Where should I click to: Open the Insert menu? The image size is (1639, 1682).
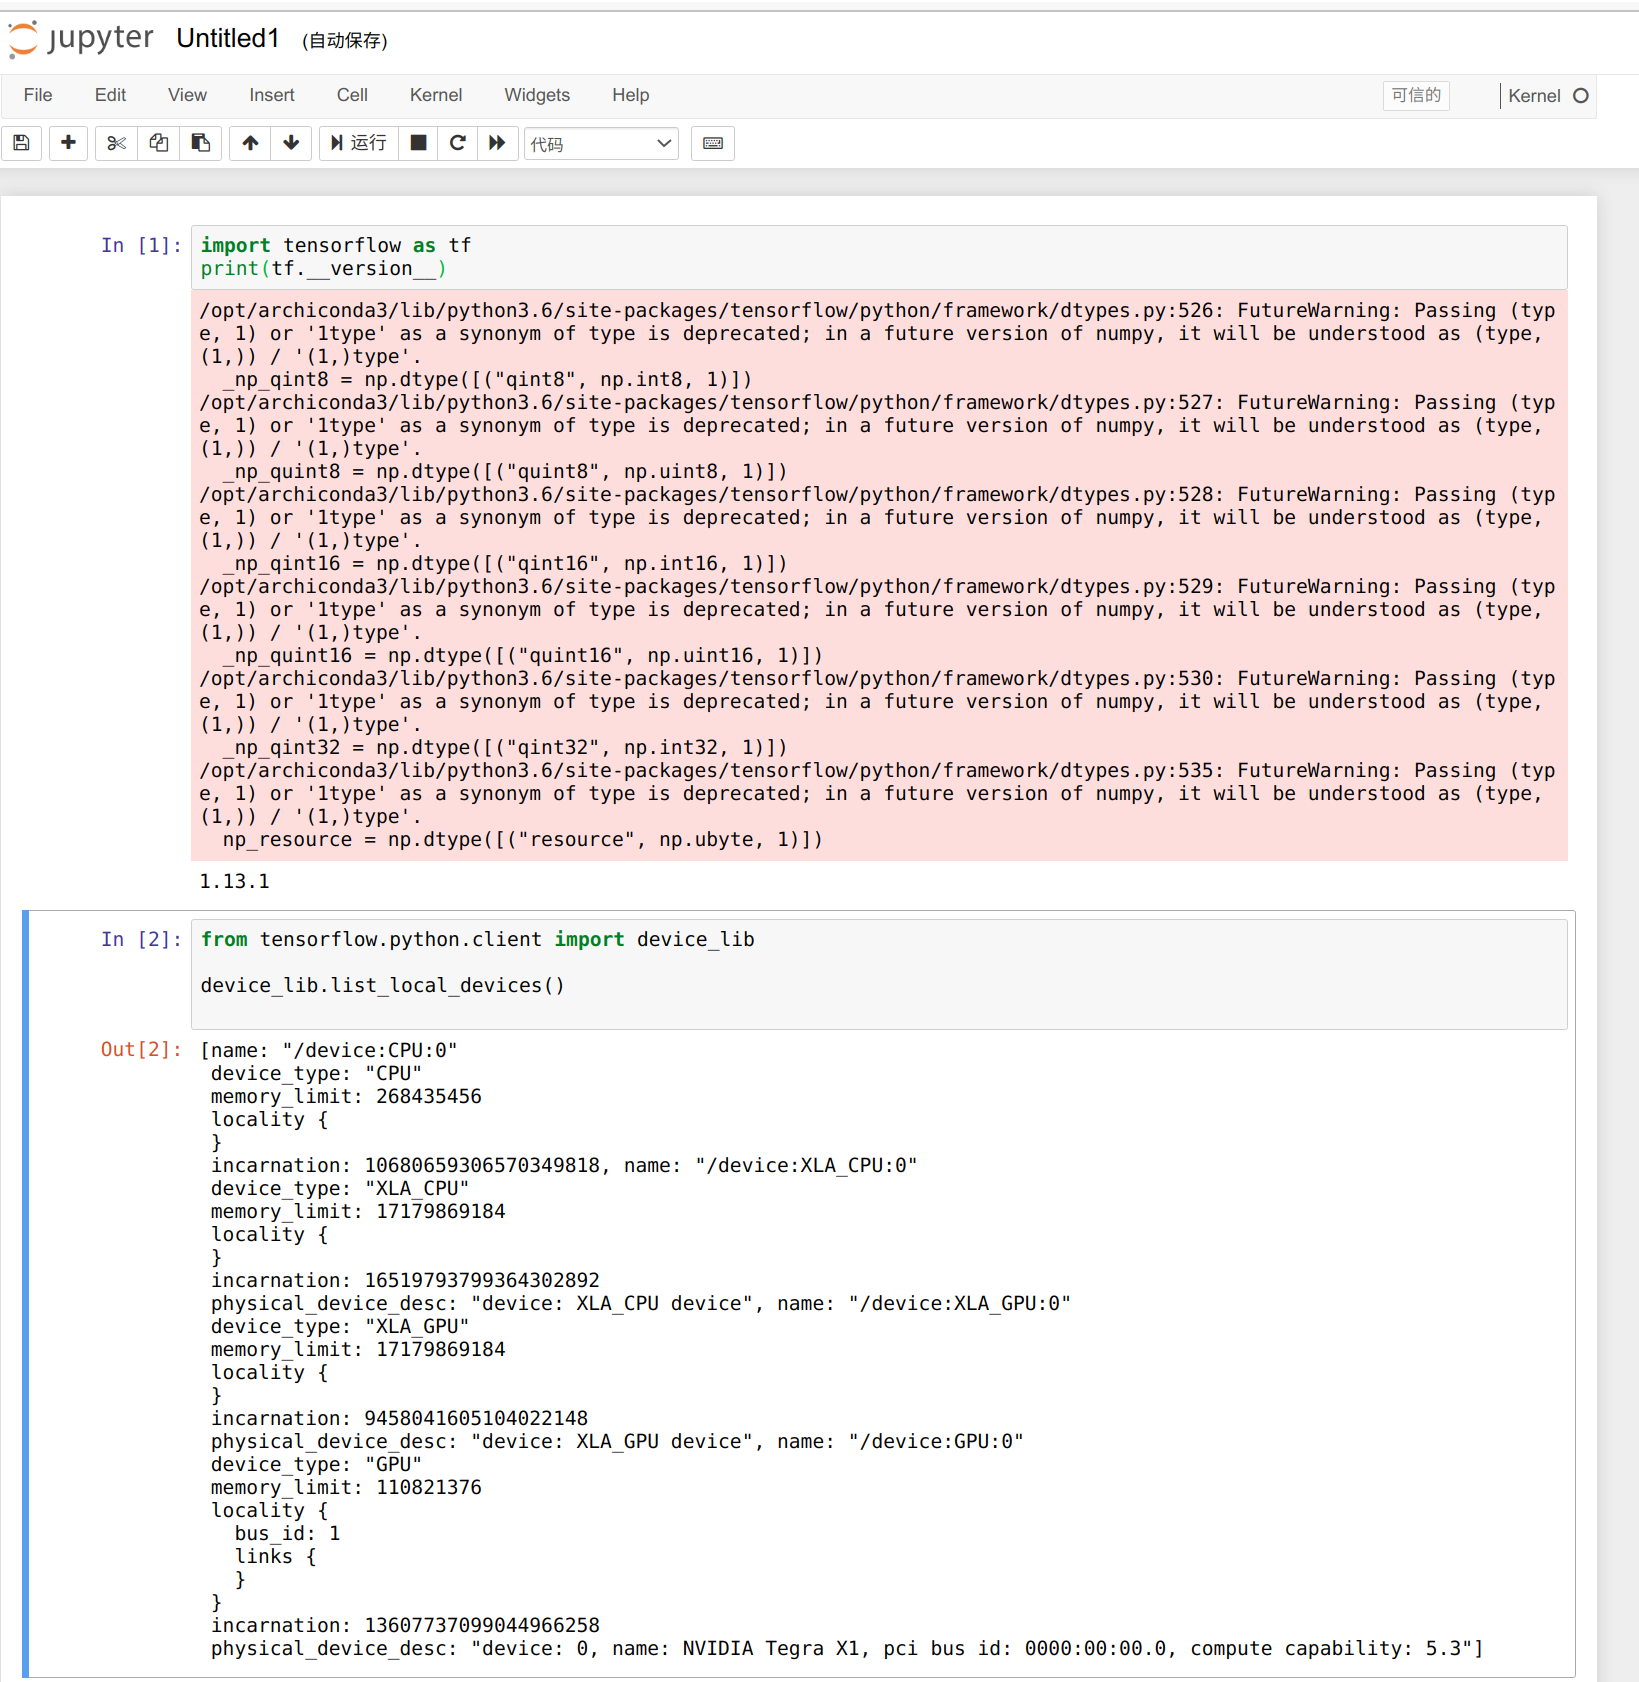pos(272,95)
